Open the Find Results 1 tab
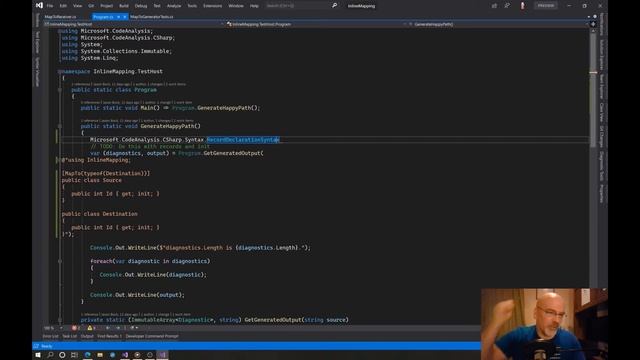The width and height of the screenshot is (640, 360). pyautogui.click(x=109, y=336)
